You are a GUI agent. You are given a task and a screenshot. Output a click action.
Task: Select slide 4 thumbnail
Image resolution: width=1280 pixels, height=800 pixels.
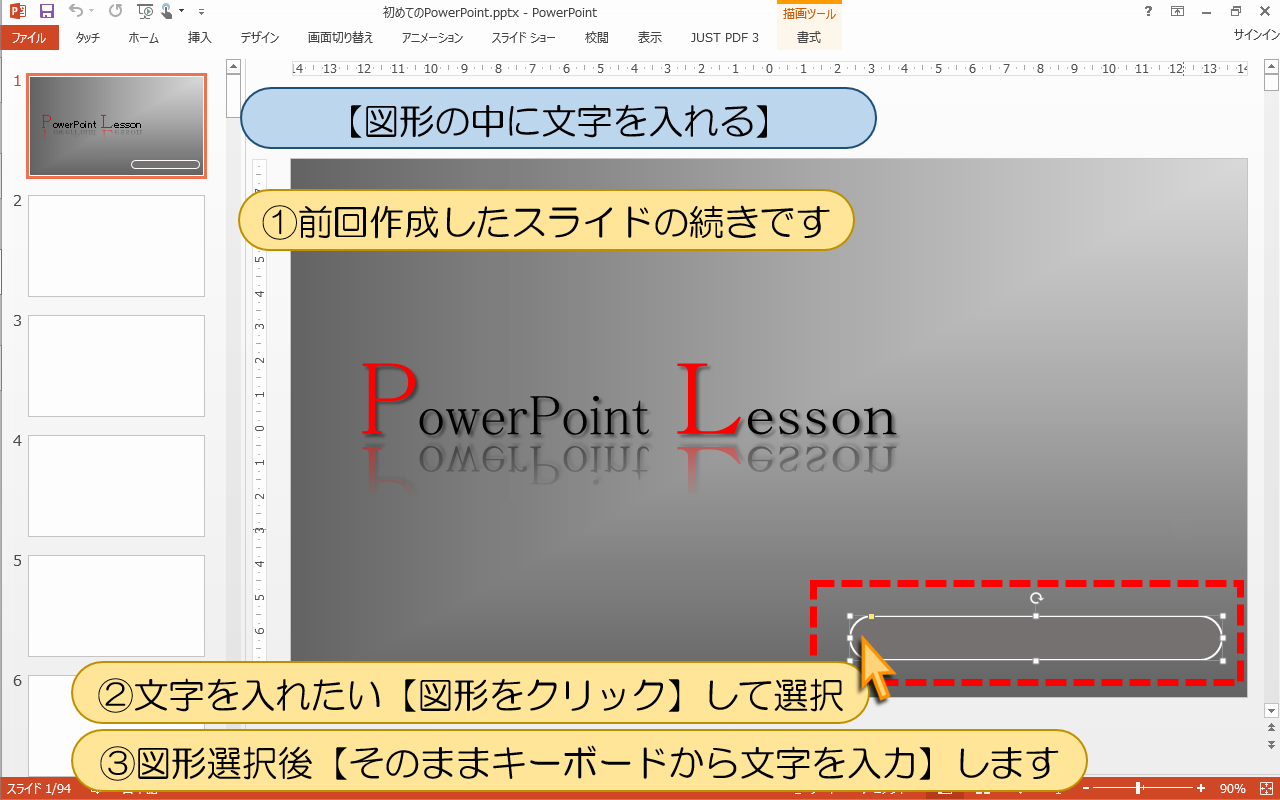tap(116, 486)
